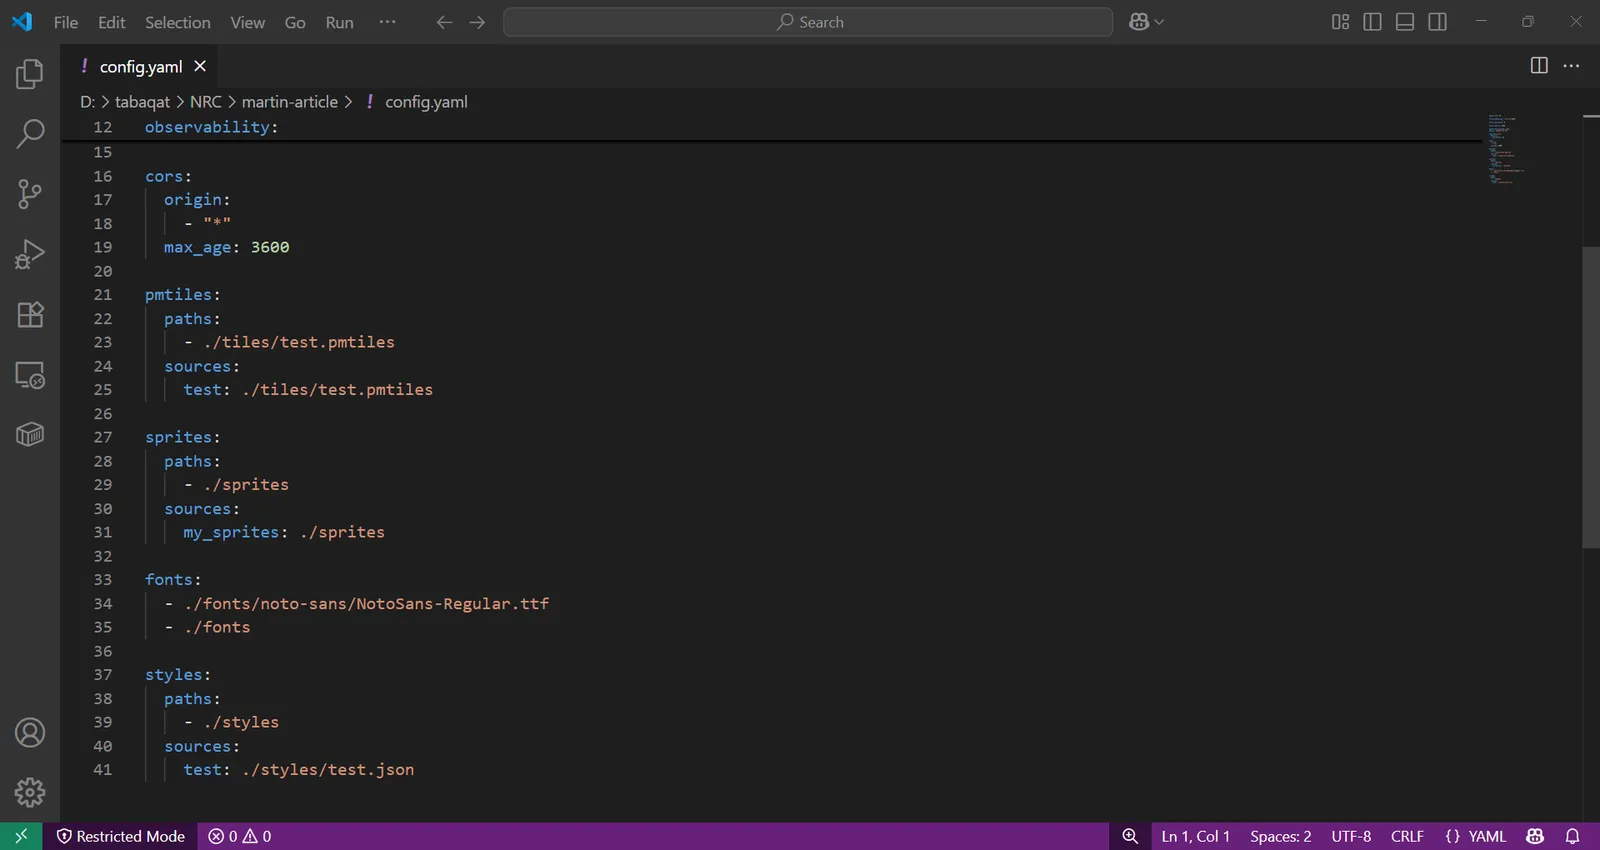Expand the overflow menu ellipsis in menu bar
Screen dimensions: 1600x850
(388, 22)
